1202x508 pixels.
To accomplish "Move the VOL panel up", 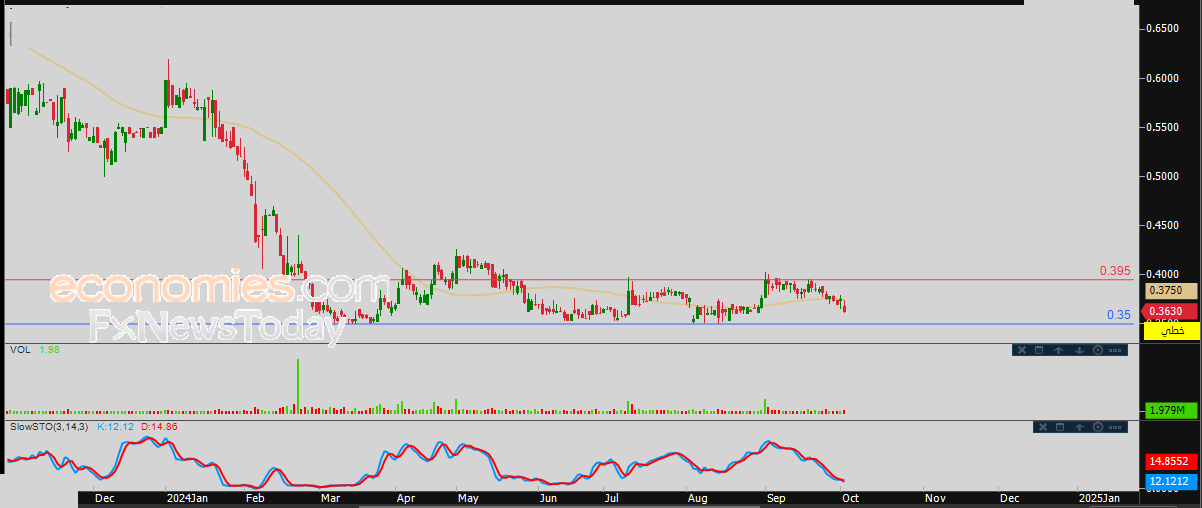I will coord(1058,350).
